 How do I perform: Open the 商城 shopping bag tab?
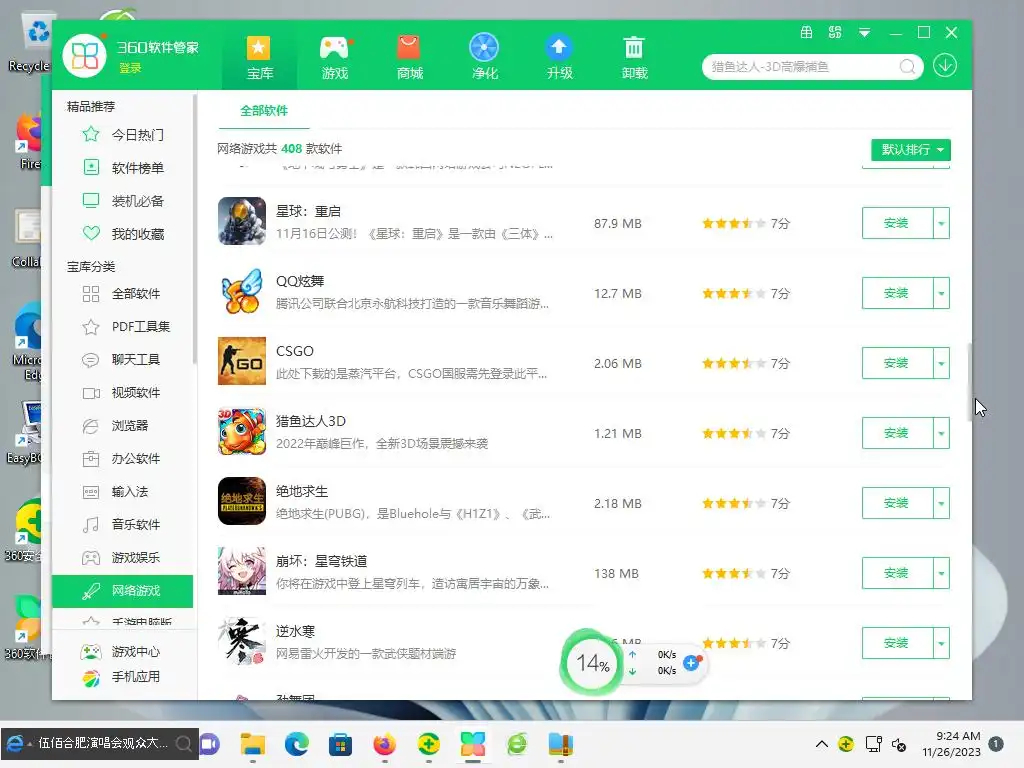click(x=409, y=57)
